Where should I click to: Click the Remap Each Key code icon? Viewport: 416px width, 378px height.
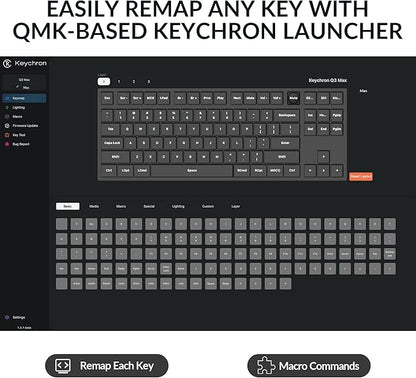tap(63, 366)
